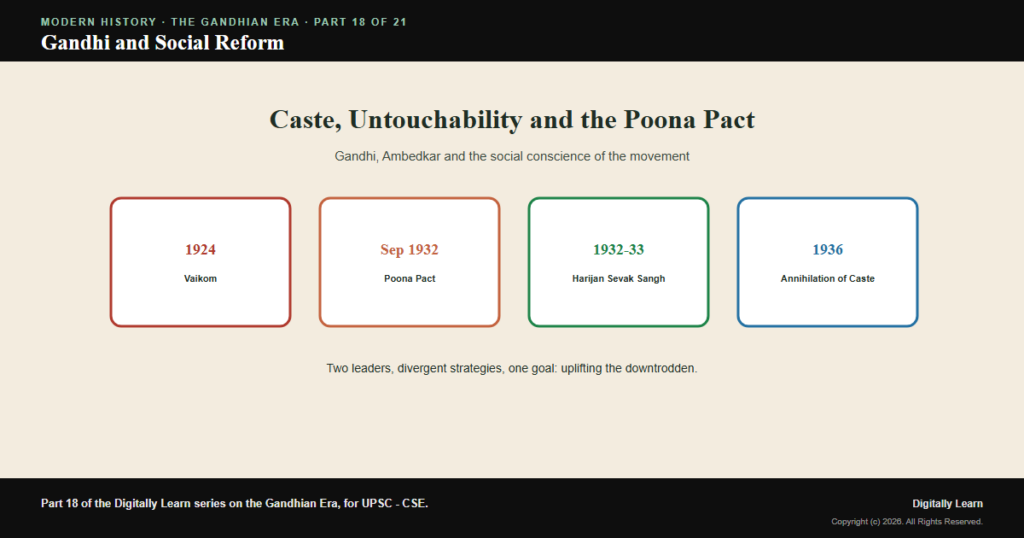Click the 'Two leaders, divergent strategies' caption

(512, 368)
